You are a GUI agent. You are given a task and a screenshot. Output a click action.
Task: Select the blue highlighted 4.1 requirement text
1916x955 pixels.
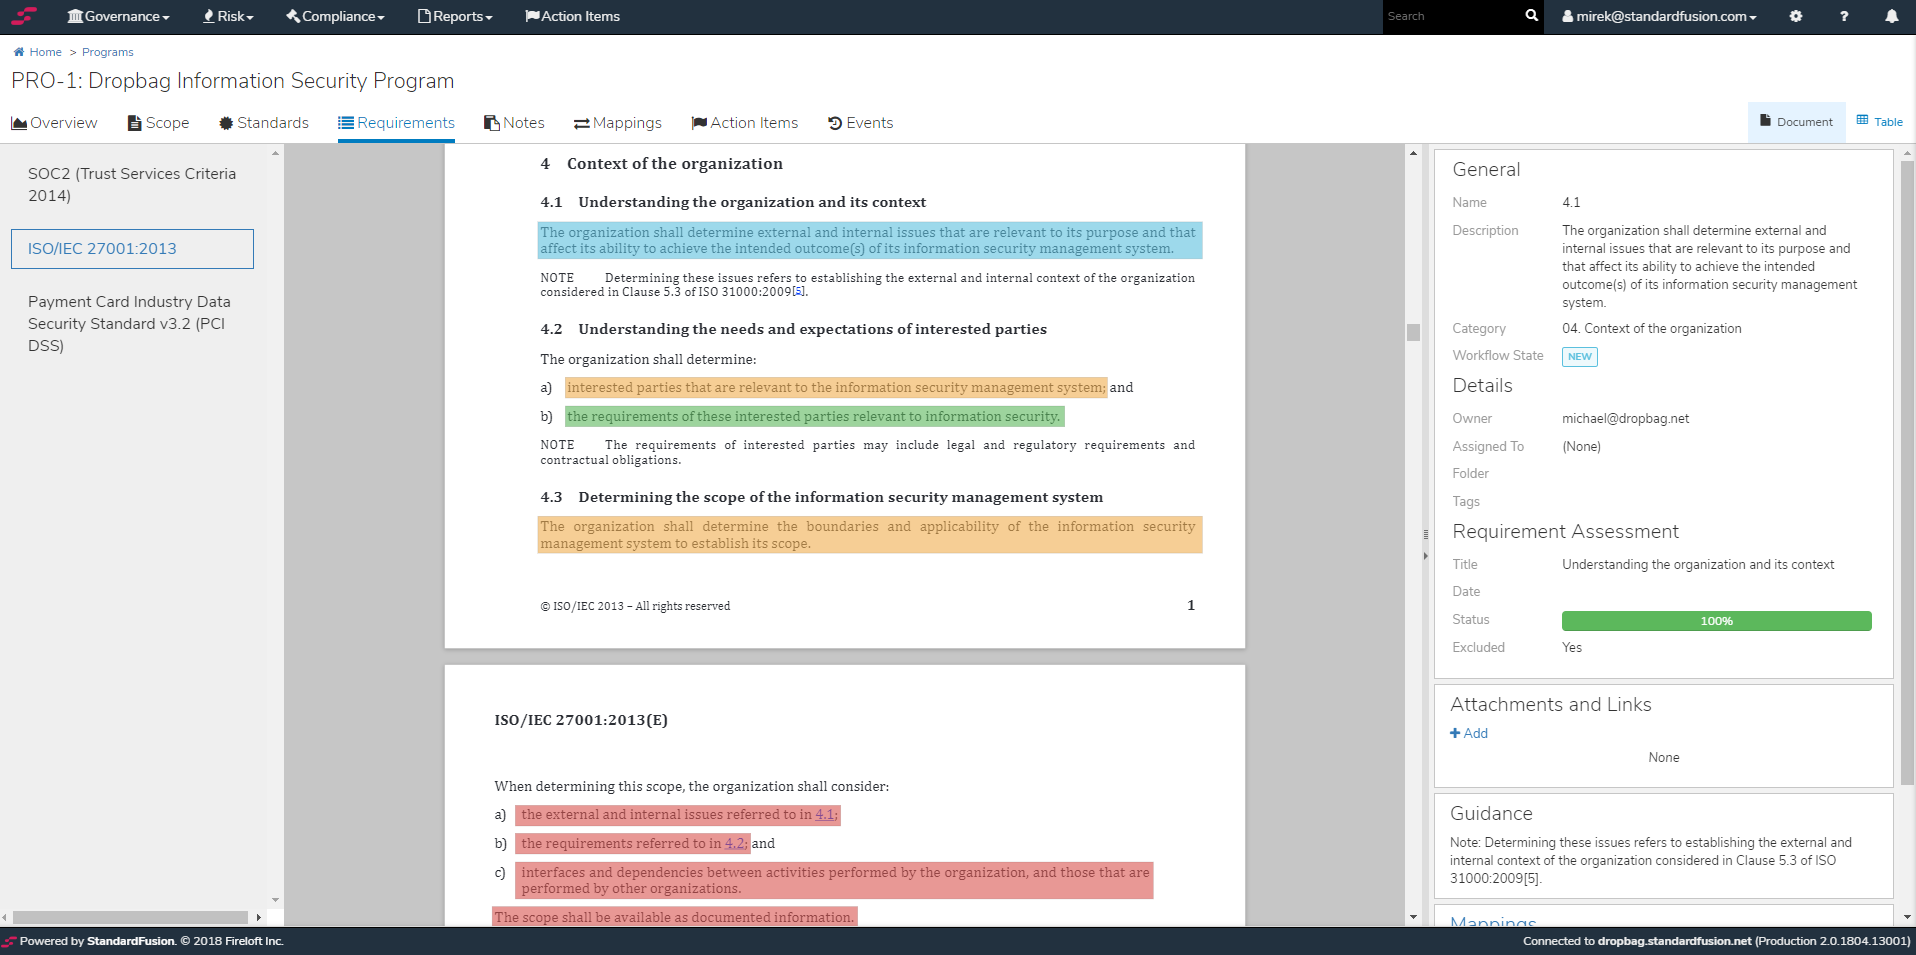tap(869, 241)
